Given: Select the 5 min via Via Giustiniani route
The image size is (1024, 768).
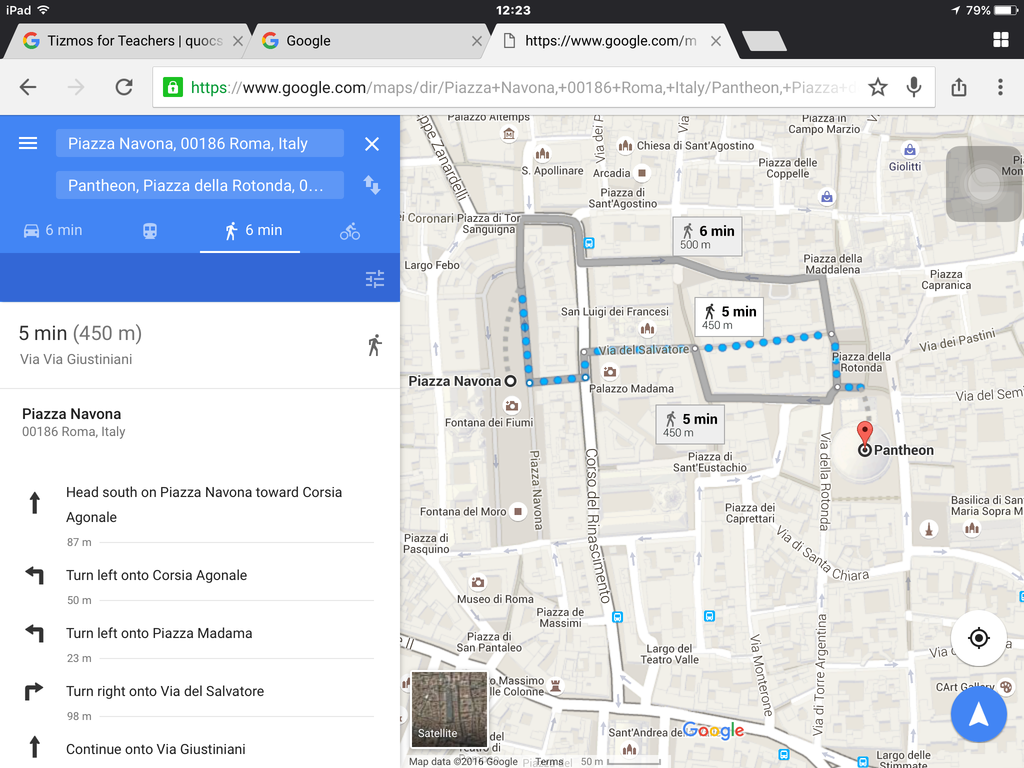Looking at the screenshot, I should (200, 345).
